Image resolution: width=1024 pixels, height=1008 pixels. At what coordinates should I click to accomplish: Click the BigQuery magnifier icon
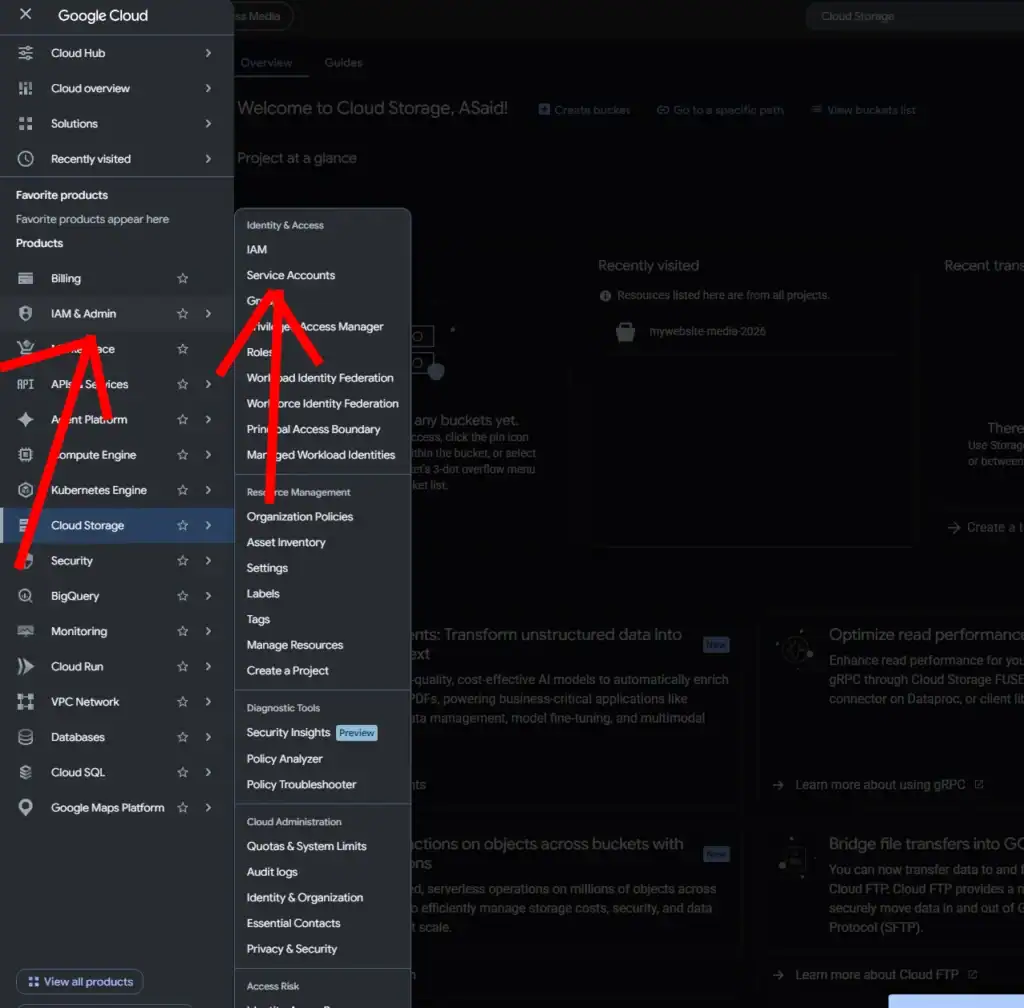(25, 595)
